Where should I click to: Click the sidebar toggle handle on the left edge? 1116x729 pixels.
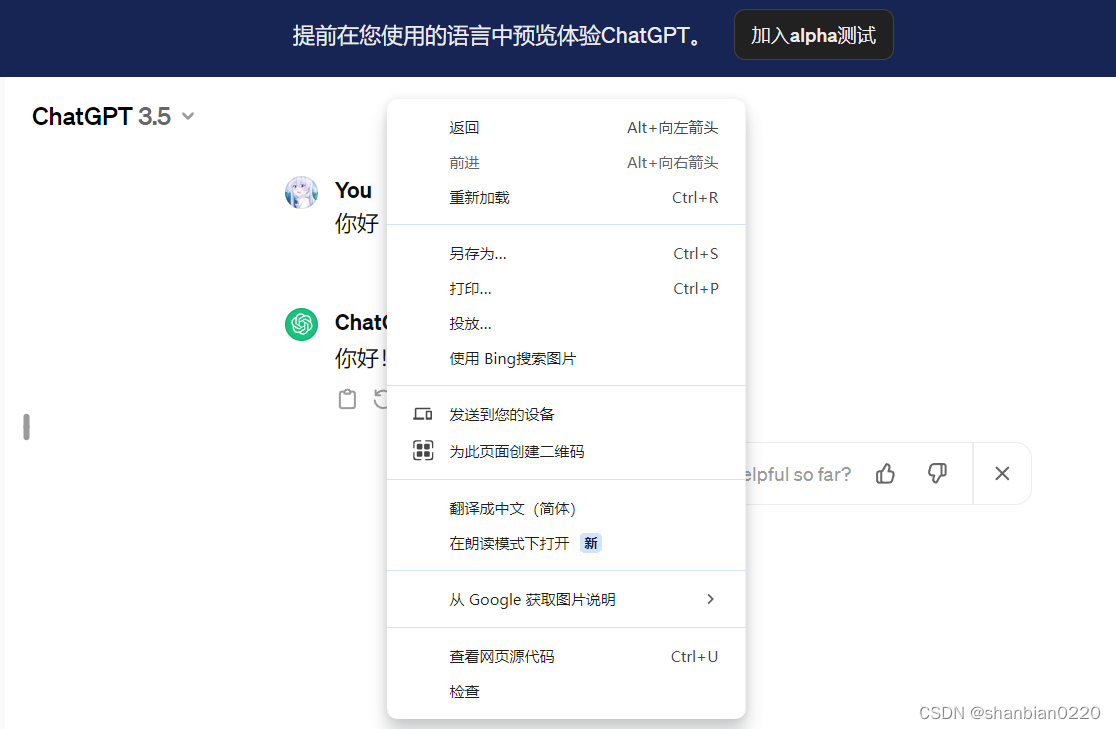pyautogui.click(x=26, y=427)
